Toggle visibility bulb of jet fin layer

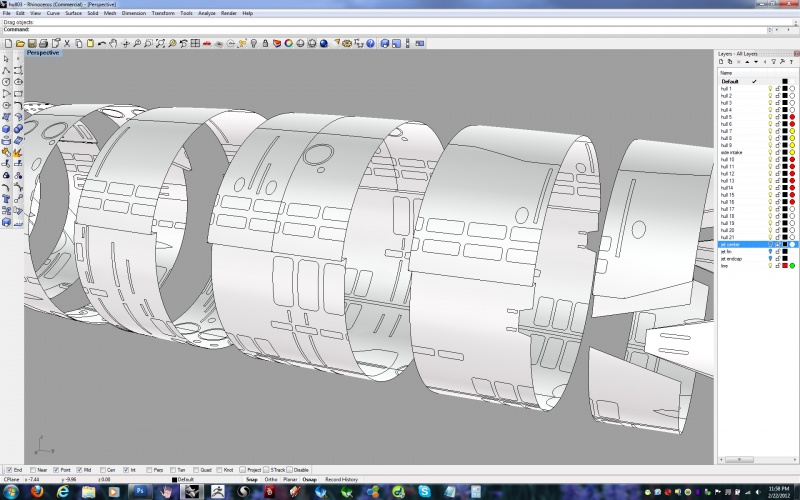770,252
